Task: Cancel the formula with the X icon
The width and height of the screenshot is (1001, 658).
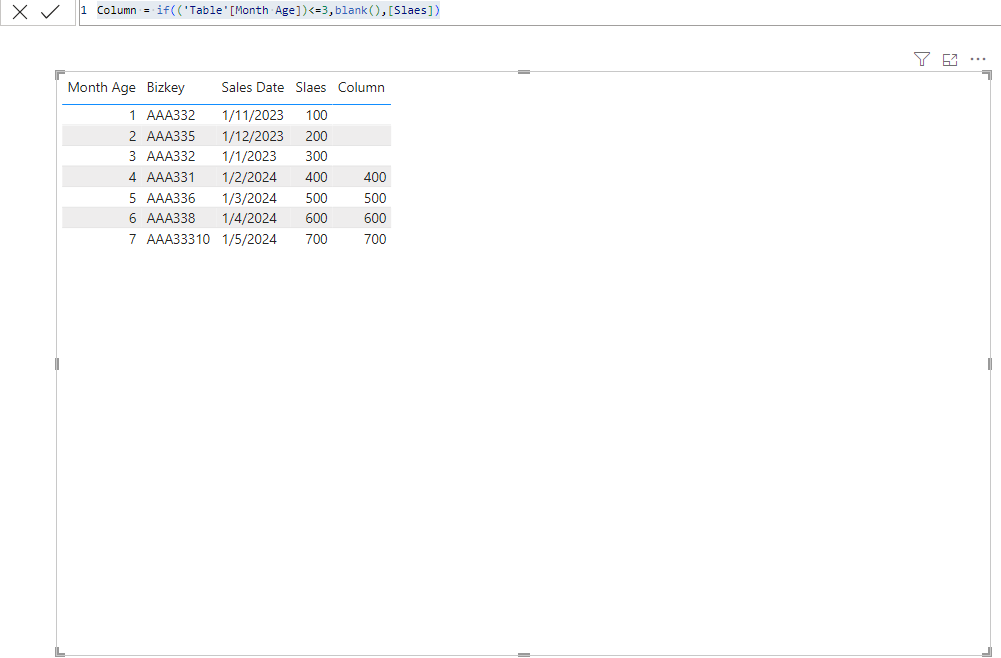Action: pyautogui.click(x=20, y=11)
